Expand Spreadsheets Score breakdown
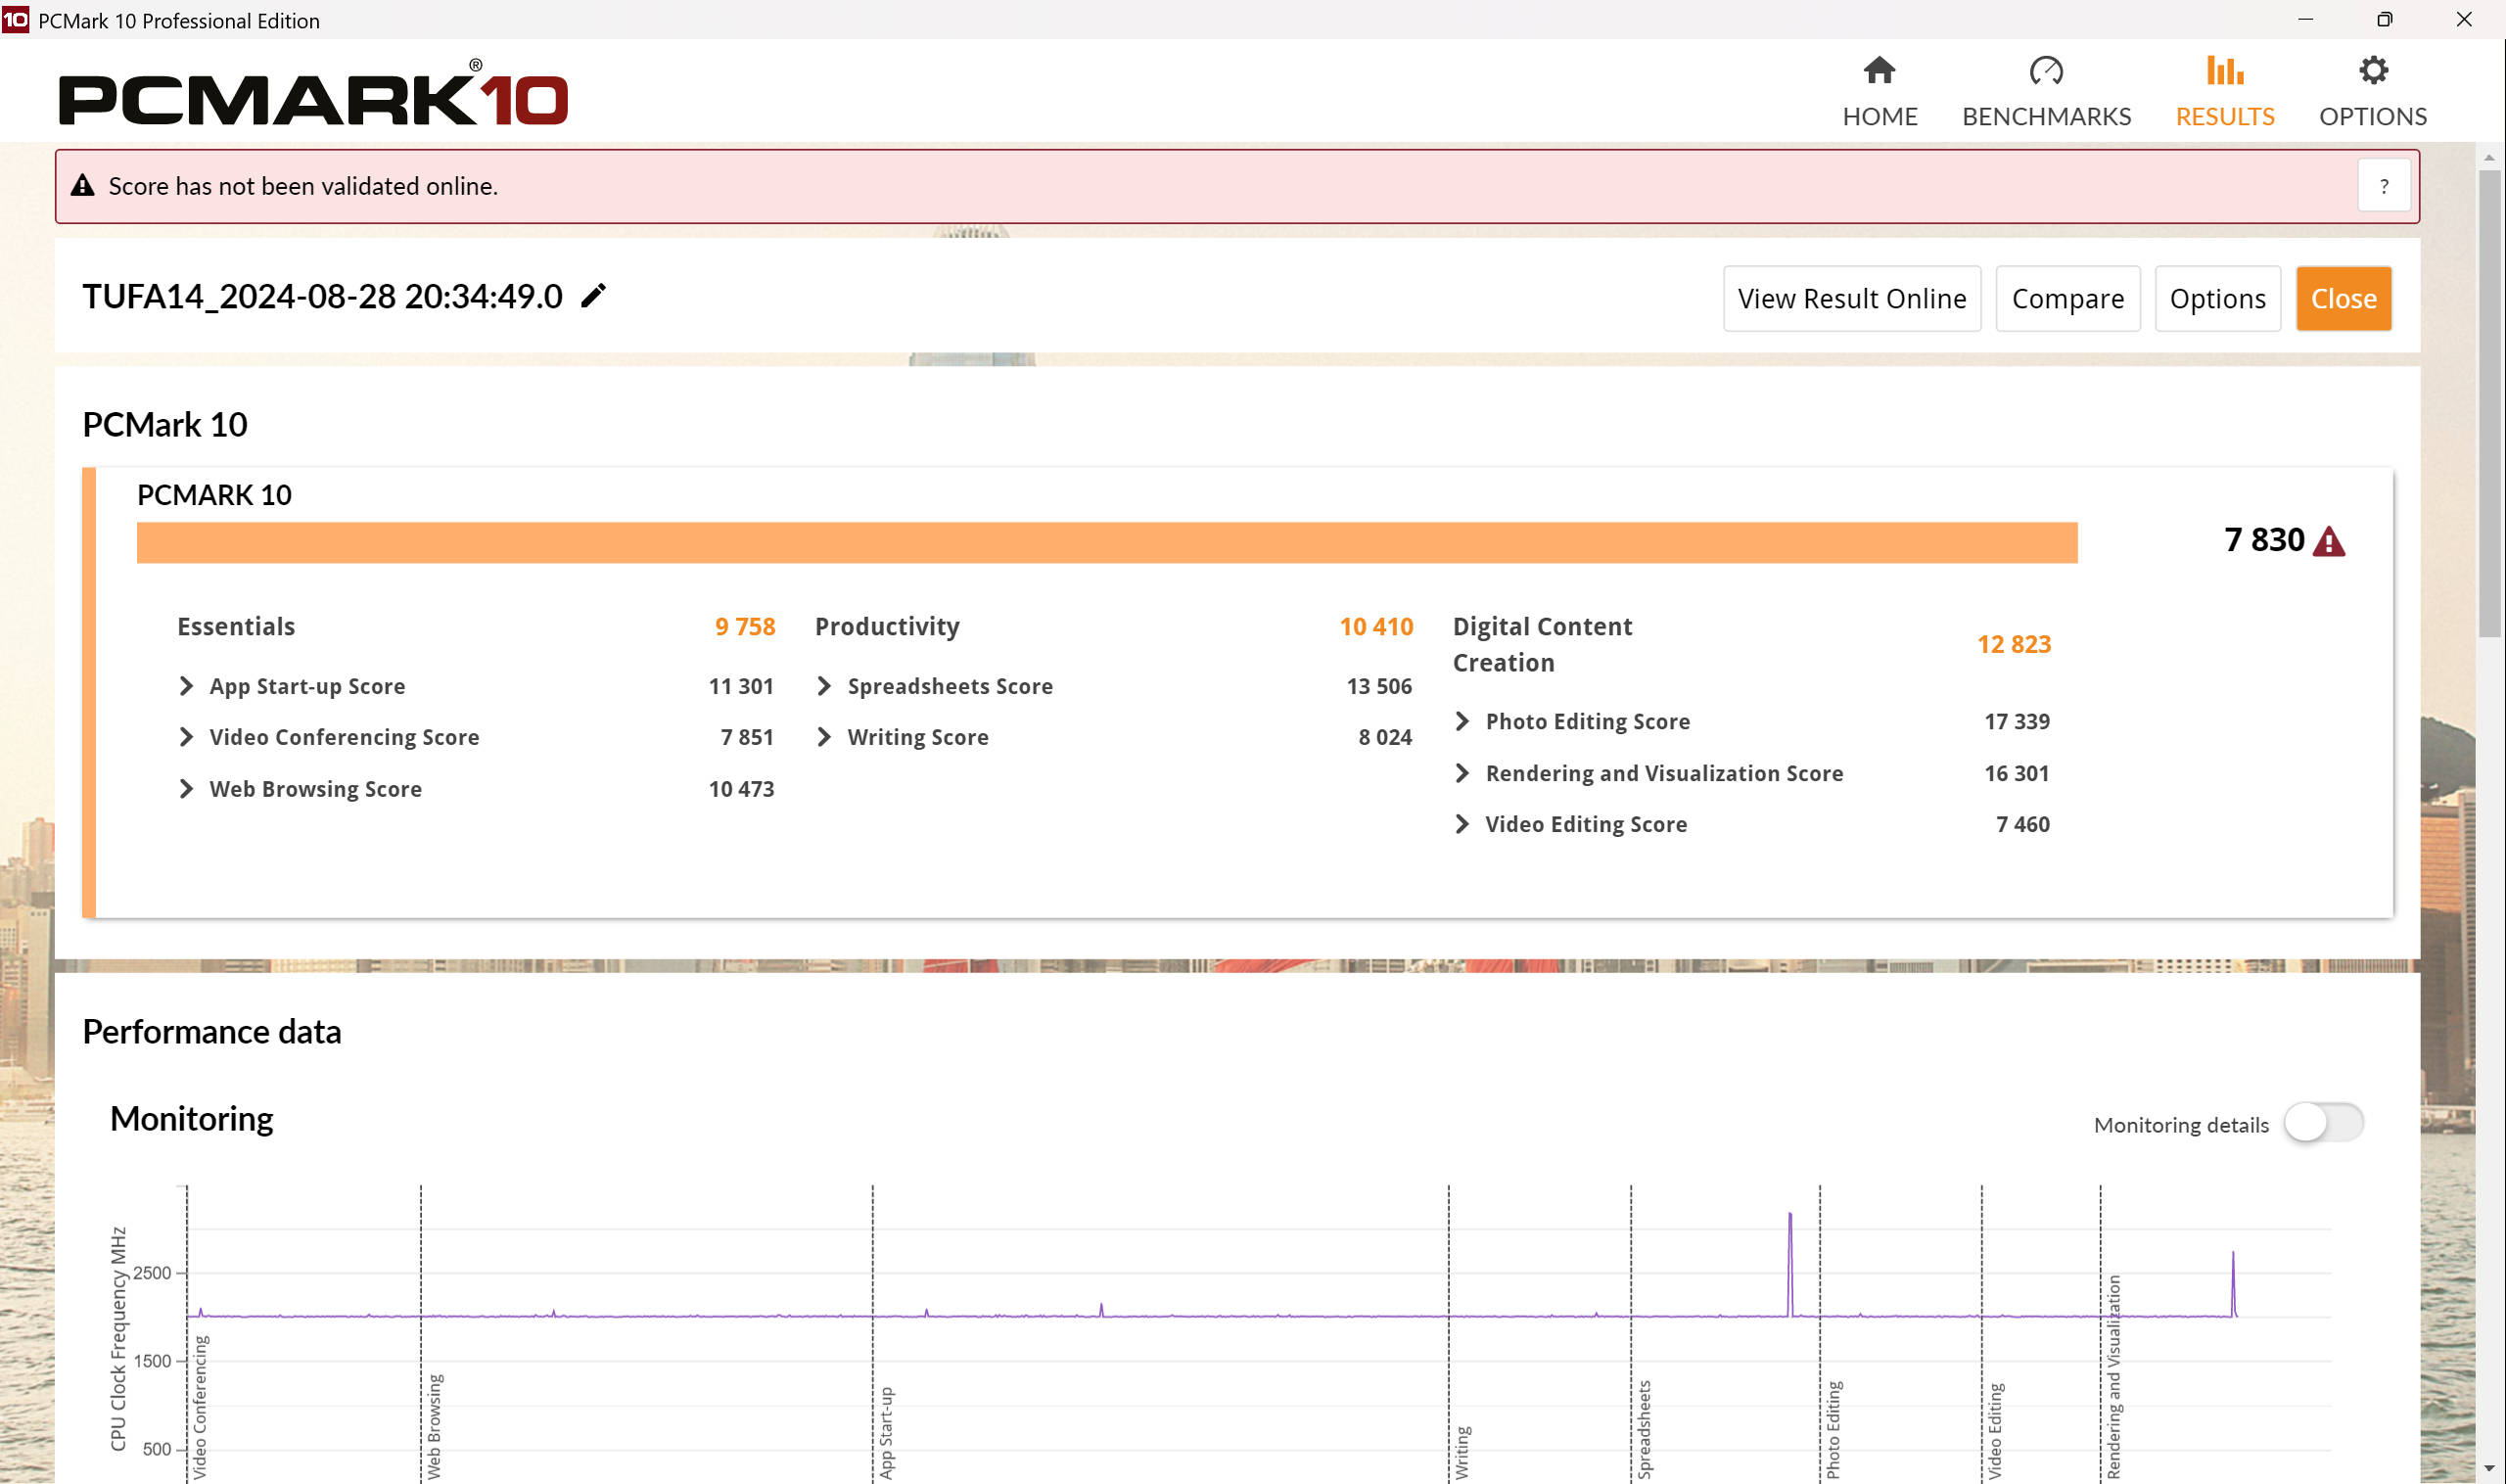This screenshot has width=2506, height=1484. click(x=824, y=686)
